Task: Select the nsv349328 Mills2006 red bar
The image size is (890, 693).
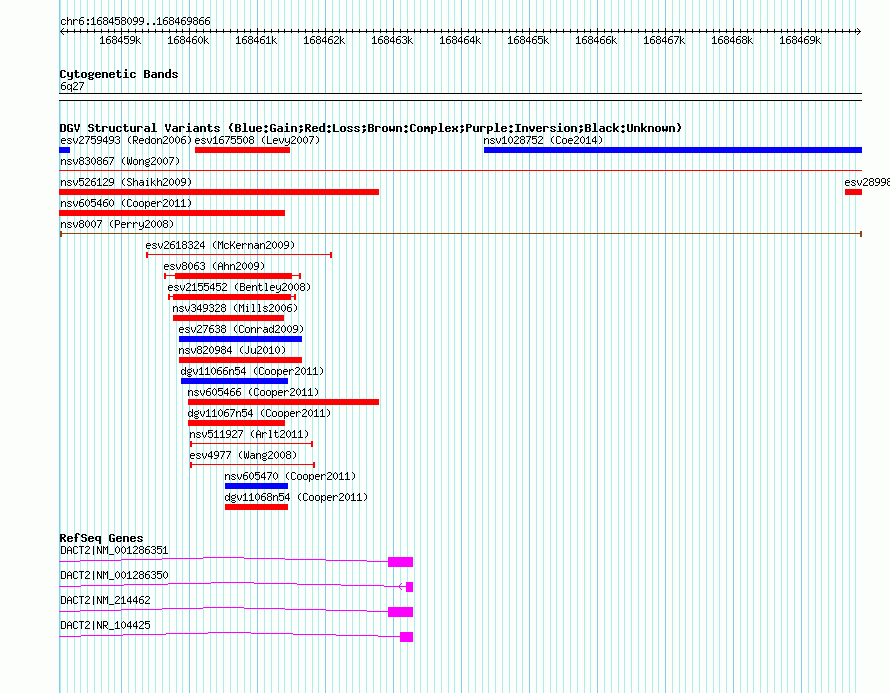Action: tap(228, 318)
